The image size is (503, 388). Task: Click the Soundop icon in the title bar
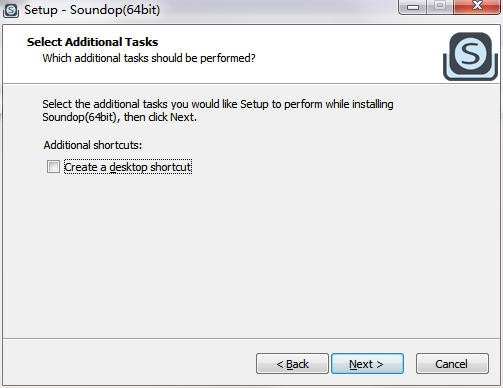(11, 10)
